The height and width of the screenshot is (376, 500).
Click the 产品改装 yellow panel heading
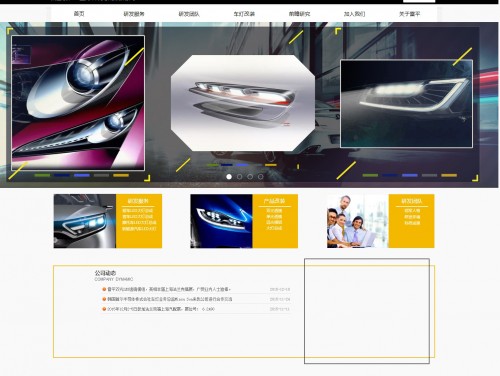point(274,201)
